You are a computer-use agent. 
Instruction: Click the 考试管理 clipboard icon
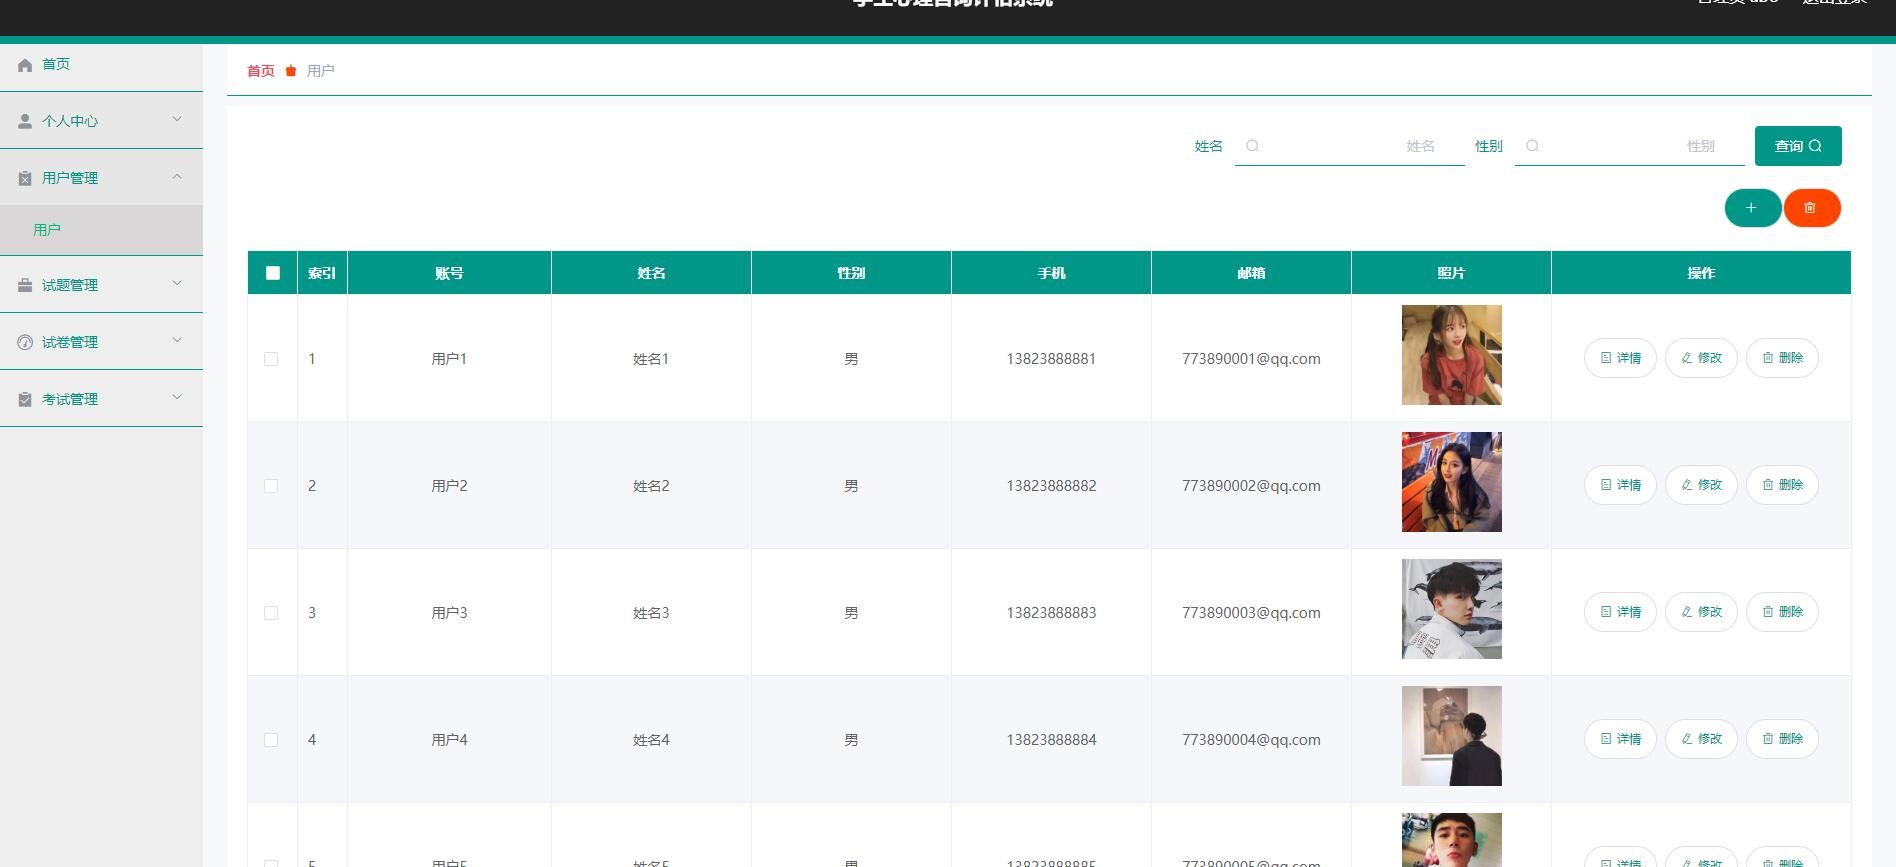(x=25, y=399)
